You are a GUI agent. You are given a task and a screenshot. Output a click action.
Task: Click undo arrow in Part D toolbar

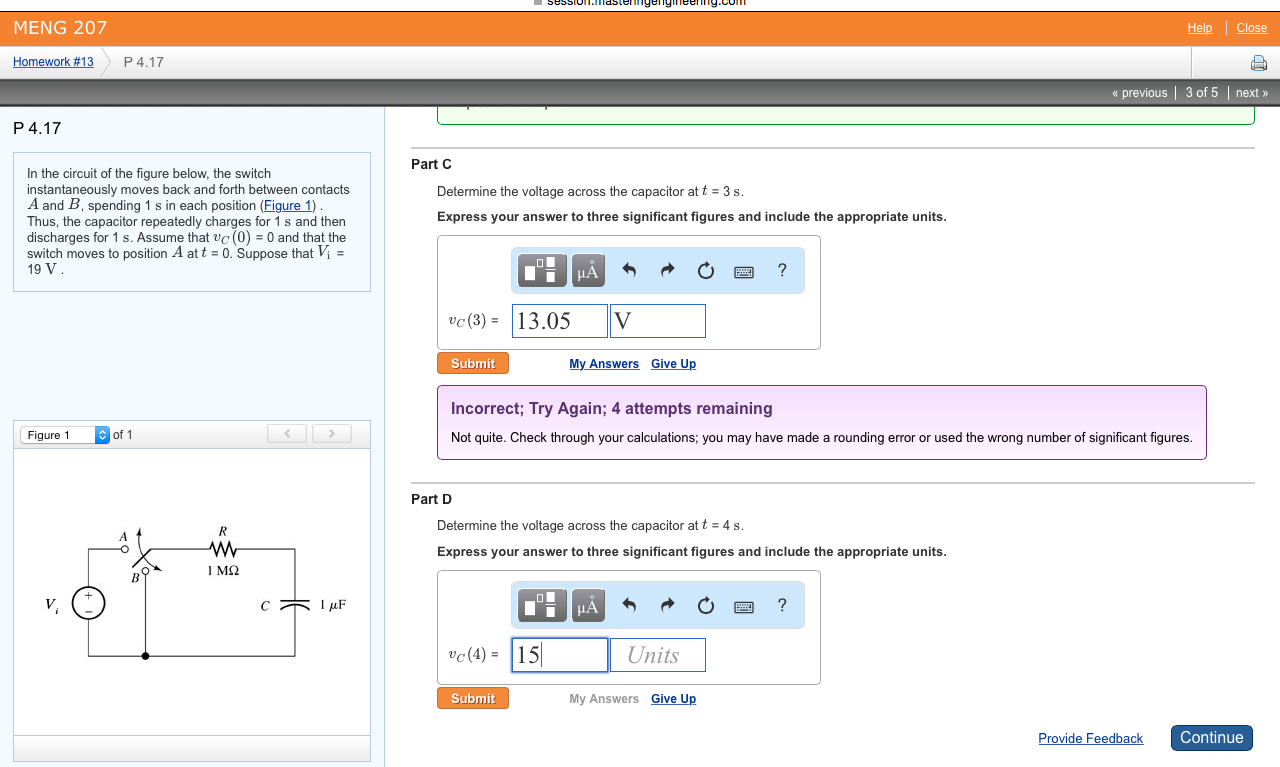click(x=629, y=605)
